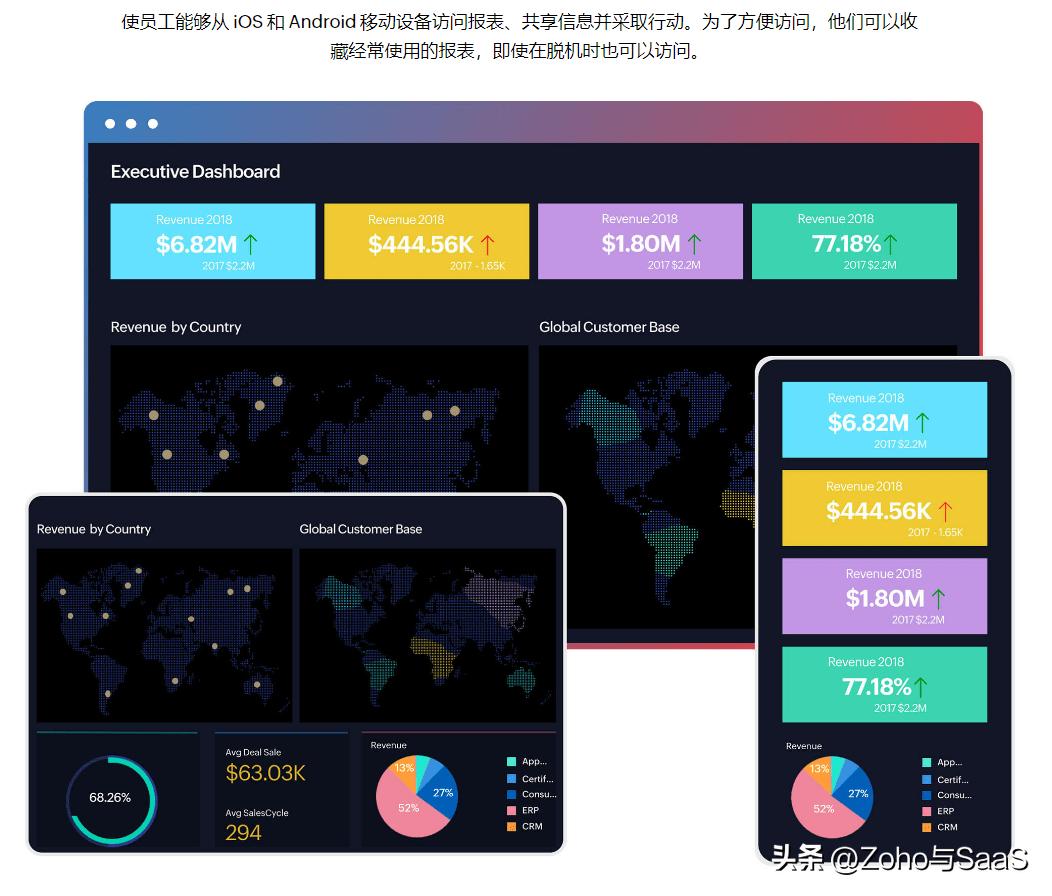Screen dimensions: 1052x896
Task: Click the Certif... legend swatch on the phone
Action: [x=927, y=779]
